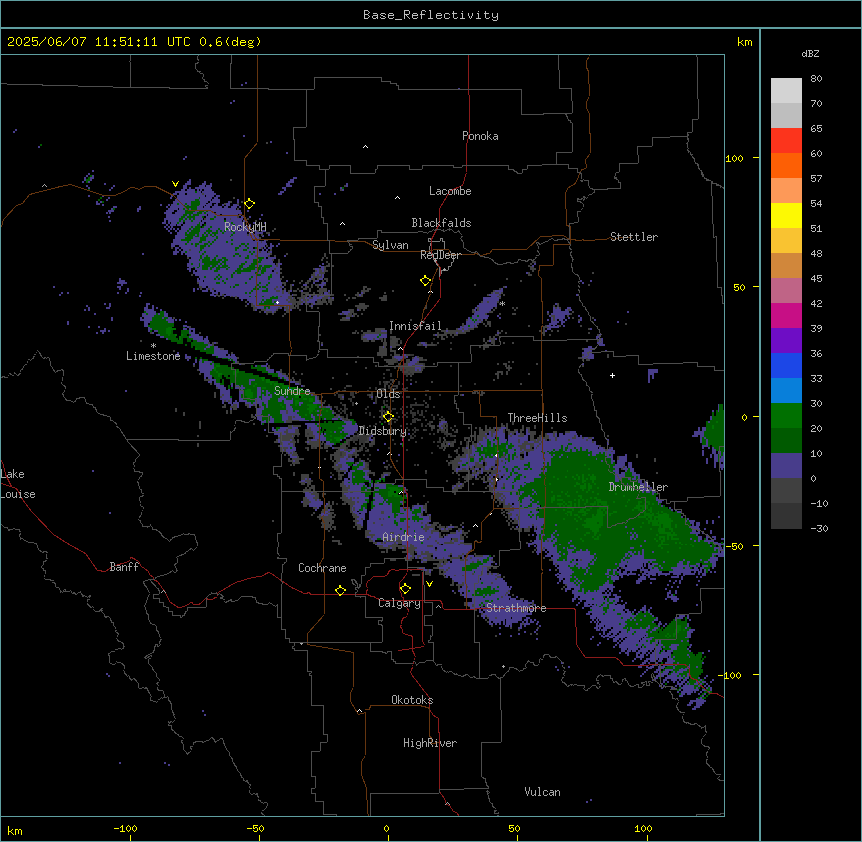Select the purple 36-39 dBZ legend swatch
The height and width of the screenshot is (842, 862).
tap(786, 340)
